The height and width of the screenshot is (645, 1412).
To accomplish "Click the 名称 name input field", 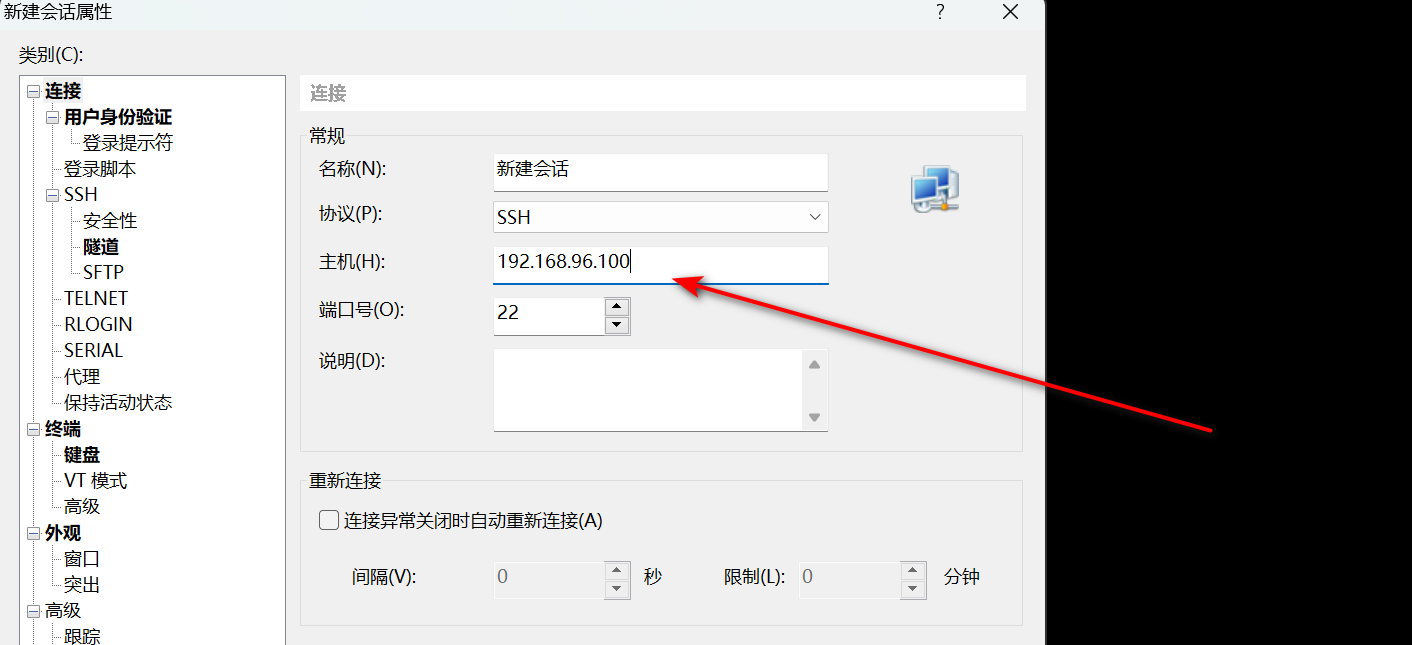I will [660, 170].
